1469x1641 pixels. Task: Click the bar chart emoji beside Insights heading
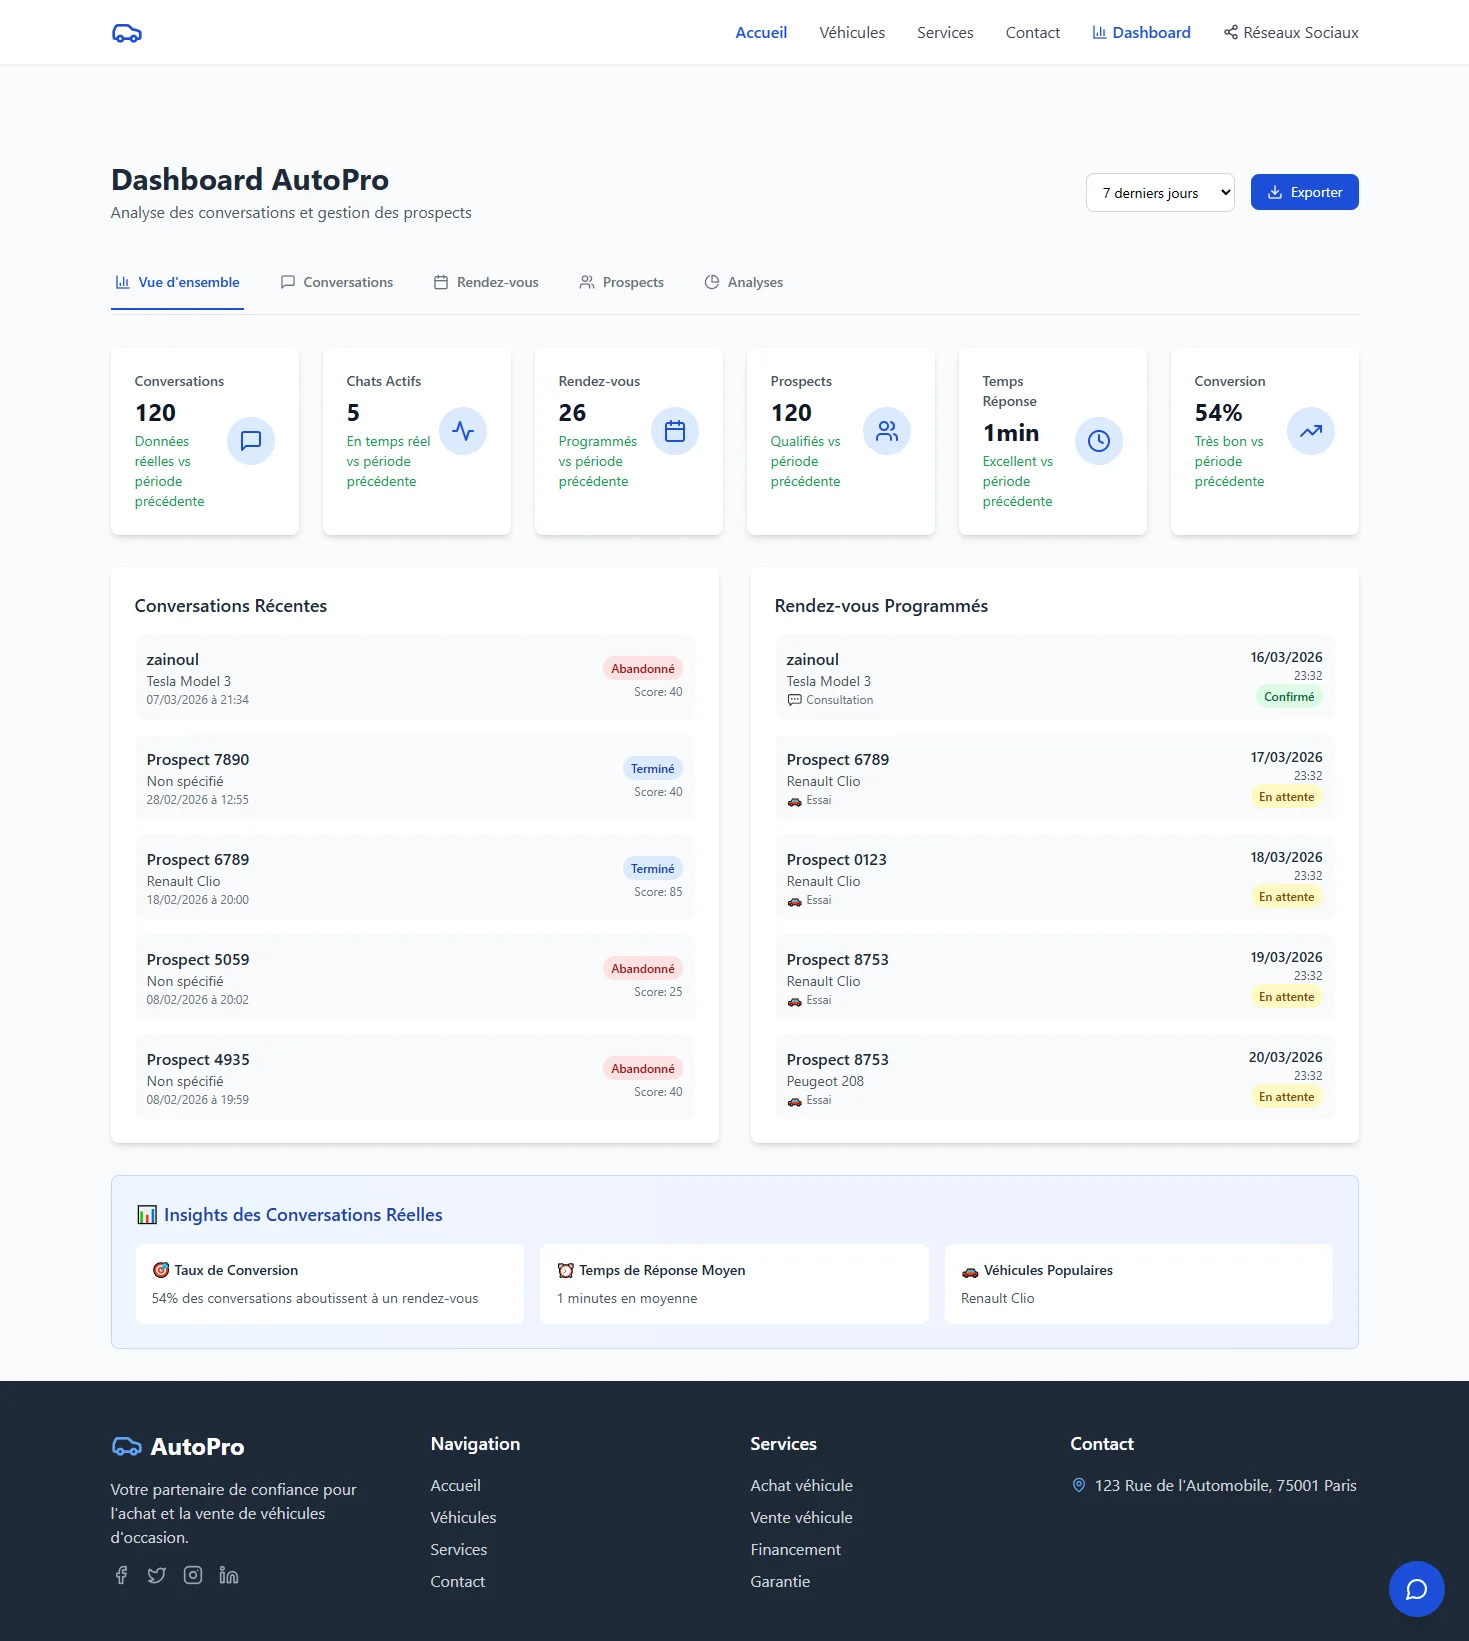point(147,1215)
